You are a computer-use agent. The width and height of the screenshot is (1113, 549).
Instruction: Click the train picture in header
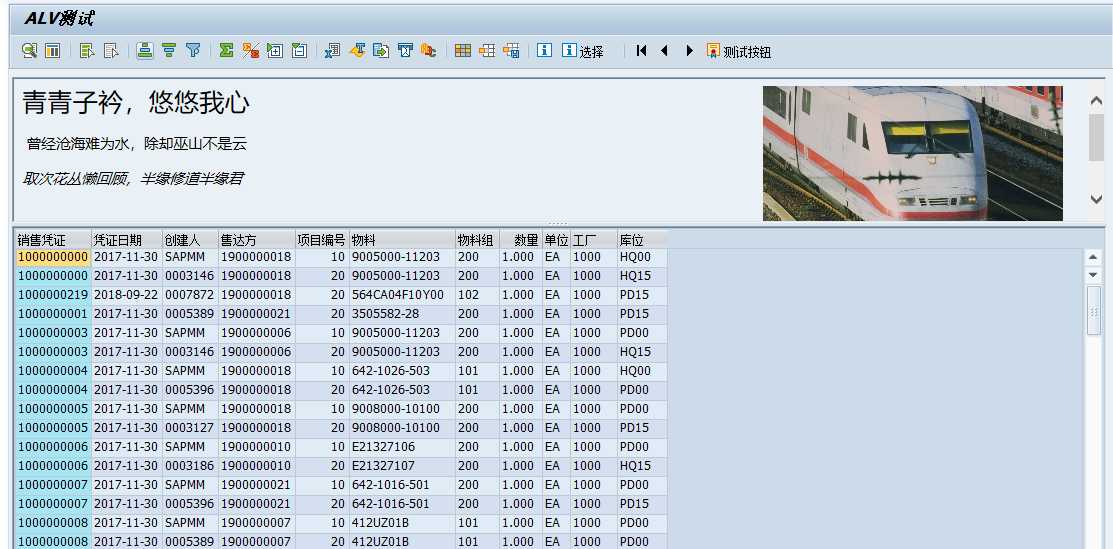(x=912, y=153)
